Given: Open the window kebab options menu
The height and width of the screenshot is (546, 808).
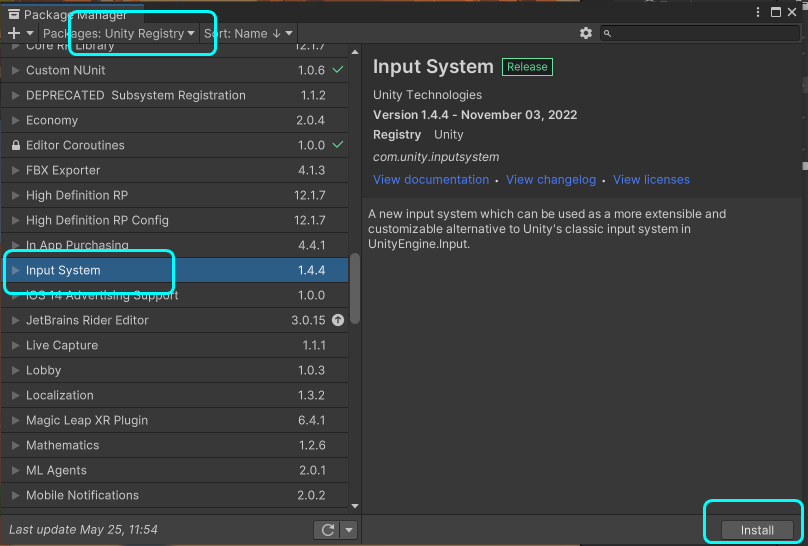Looking at the screenshot, I should tap(758, 12).
